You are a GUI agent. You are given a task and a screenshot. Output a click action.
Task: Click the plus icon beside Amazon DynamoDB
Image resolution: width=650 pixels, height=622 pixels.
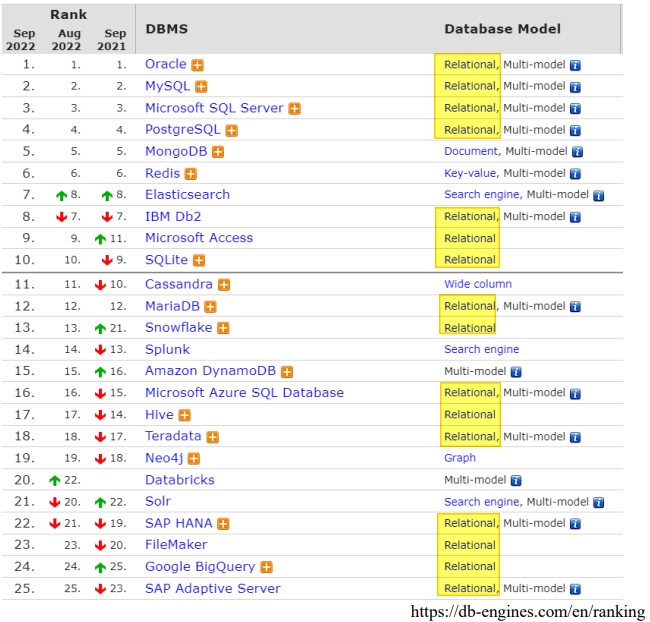pos(287,372)
